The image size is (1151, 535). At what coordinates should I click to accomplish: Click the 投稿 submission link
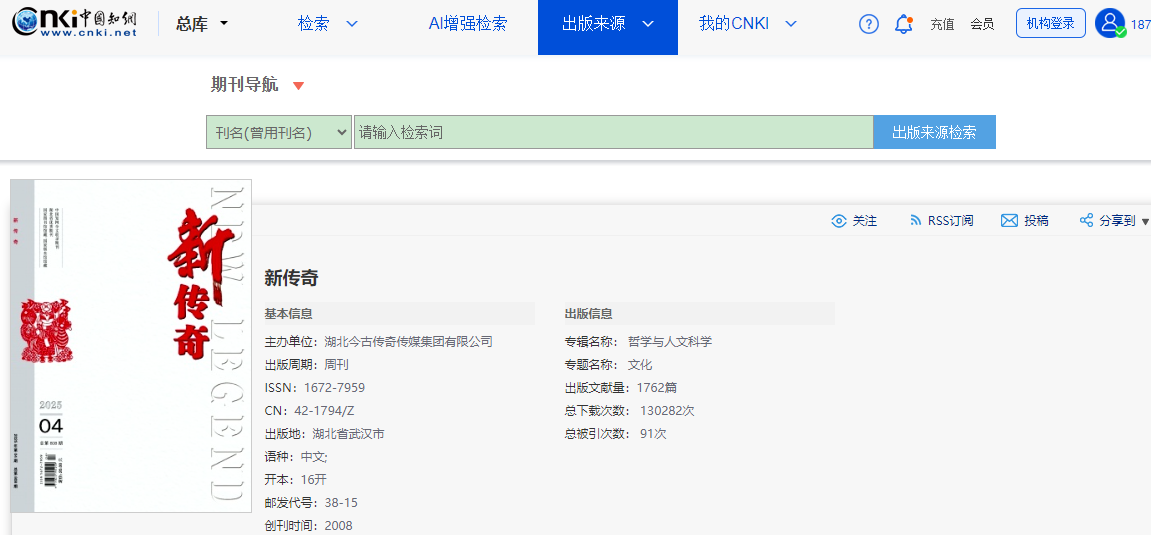tap(1036, 221)
